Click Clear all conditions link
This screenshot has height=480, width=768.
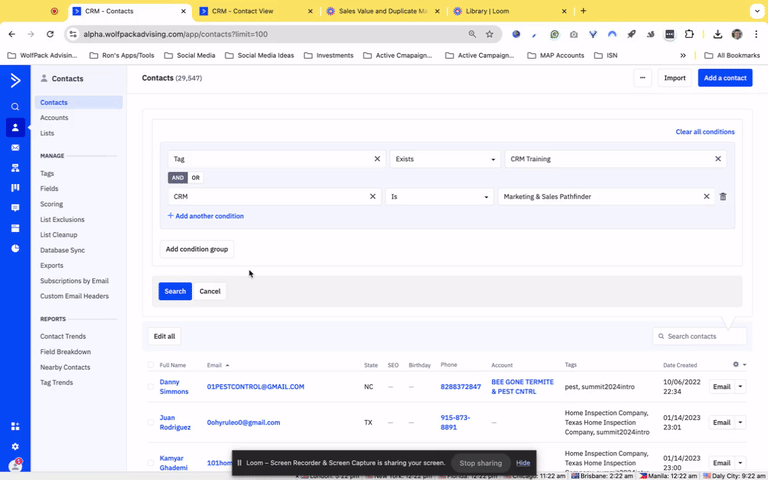click(x=705, y=132)
